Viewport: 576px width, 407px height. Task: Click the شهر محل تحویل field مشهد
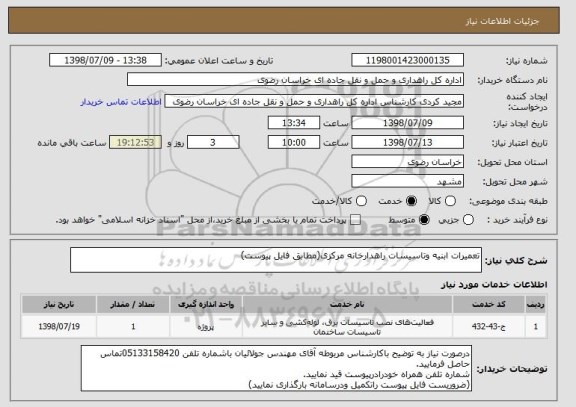[407, 181]
